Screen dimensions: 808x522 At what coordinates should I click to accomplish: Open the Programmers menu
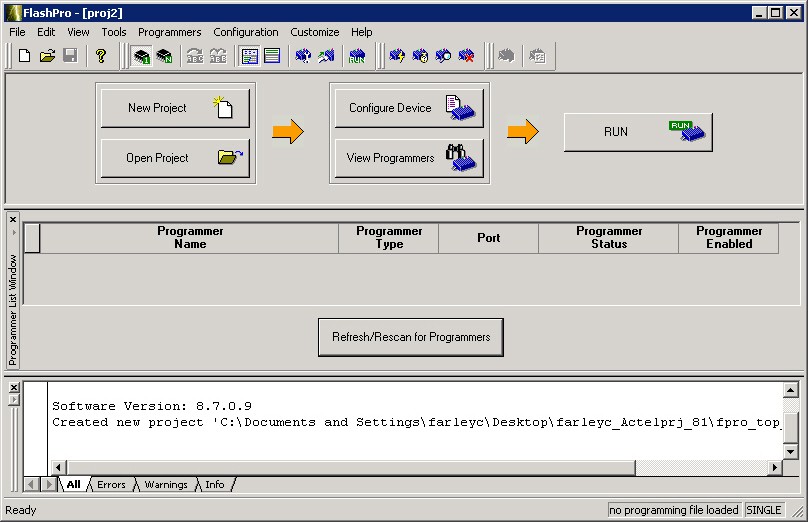[x=170, y=32]
